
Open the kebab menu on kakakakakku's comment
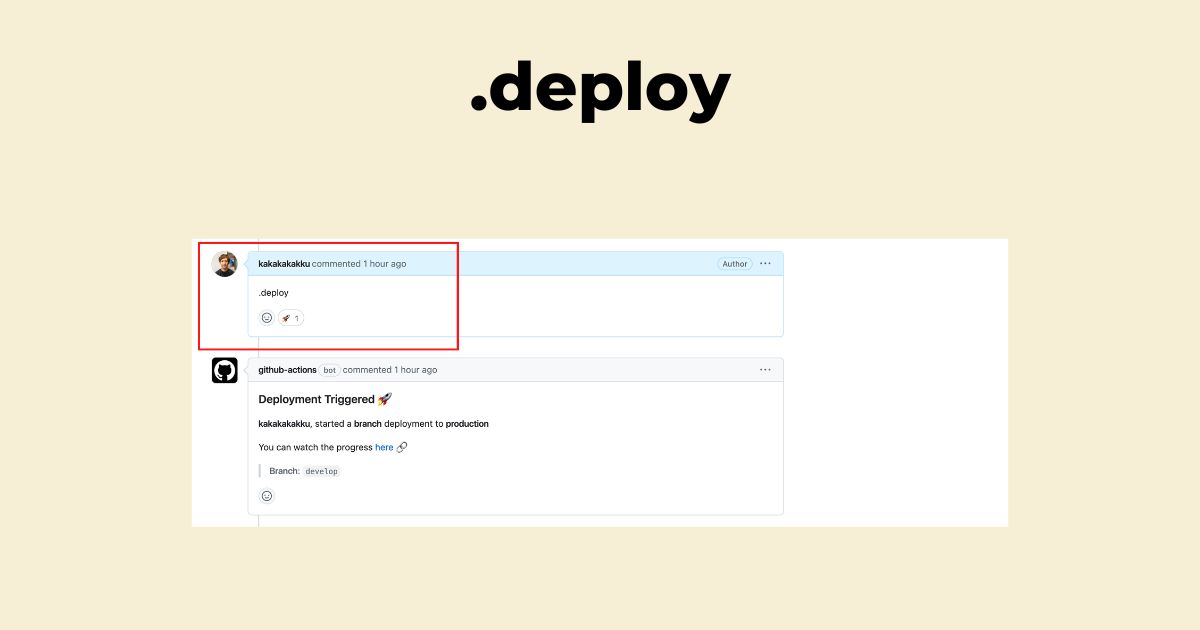765,263
